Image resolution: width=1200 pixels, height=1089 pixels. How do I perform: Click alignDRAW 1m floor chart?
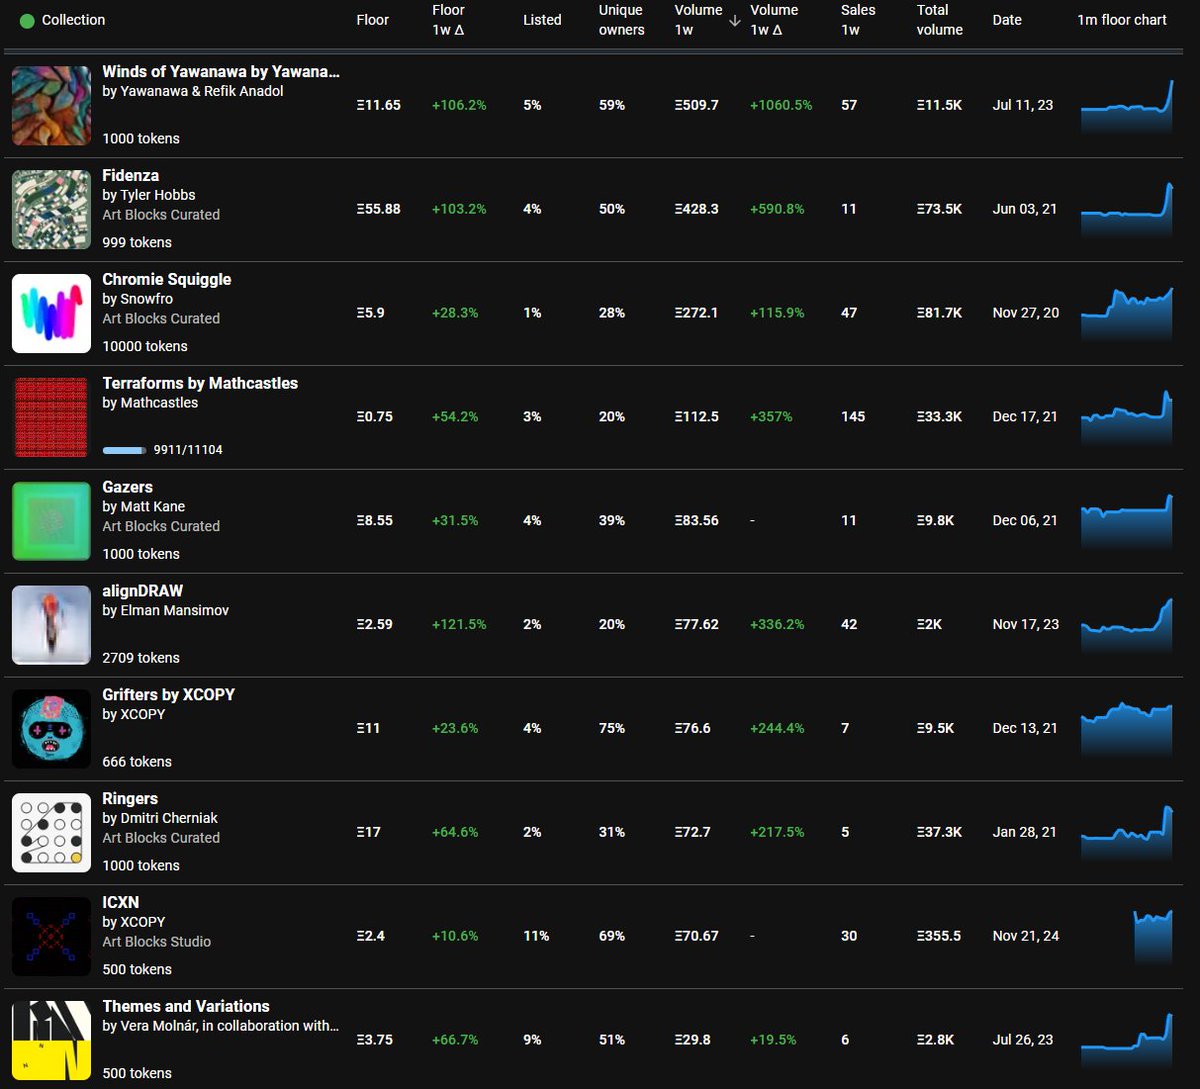point(1127,625)
